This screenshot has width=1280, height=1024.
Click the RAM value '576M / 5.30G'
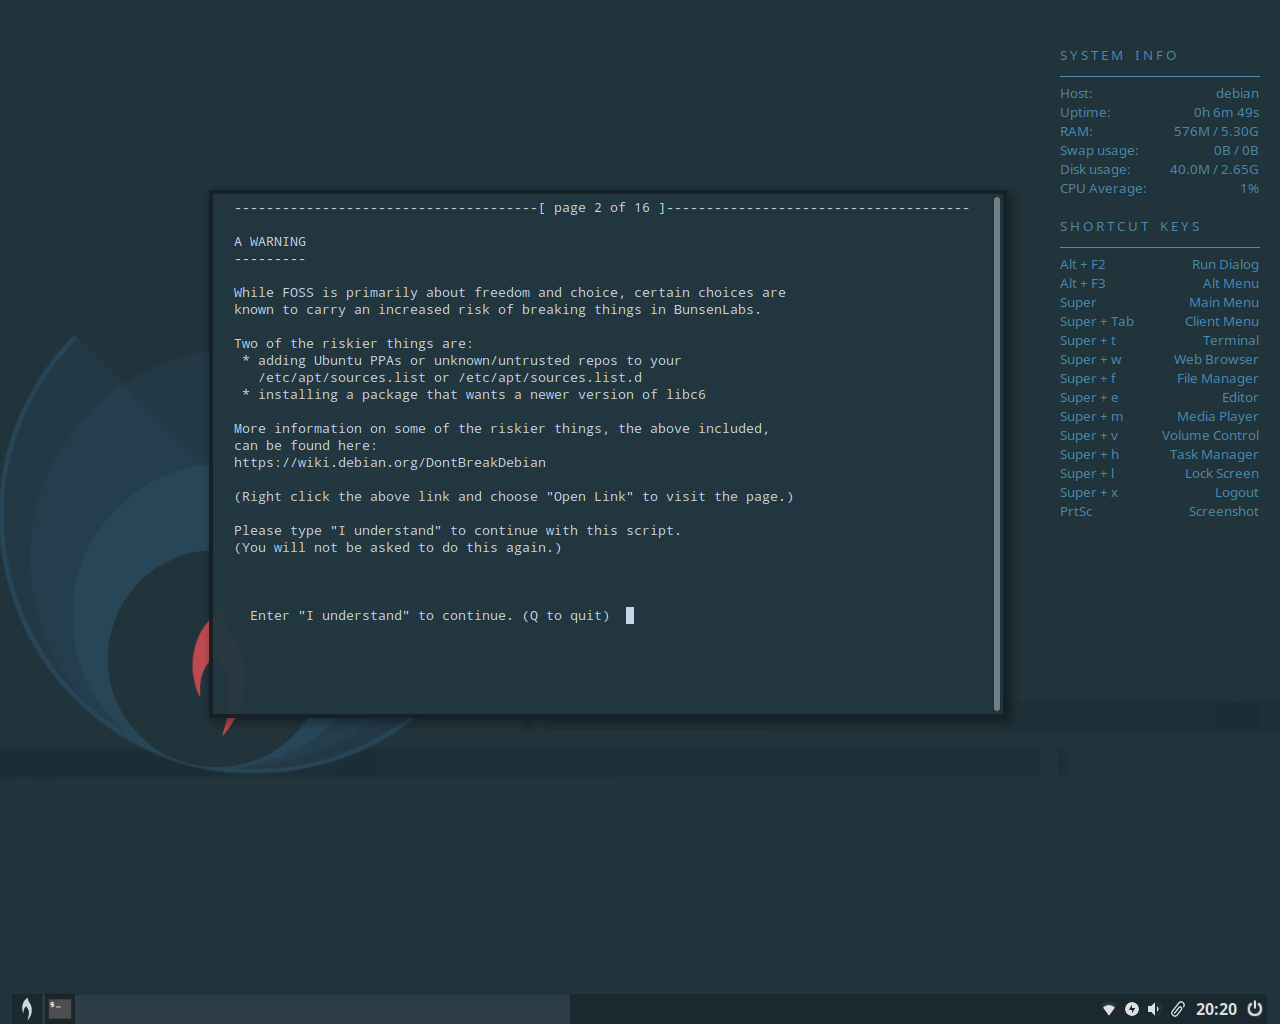(x=1216, y=131)
